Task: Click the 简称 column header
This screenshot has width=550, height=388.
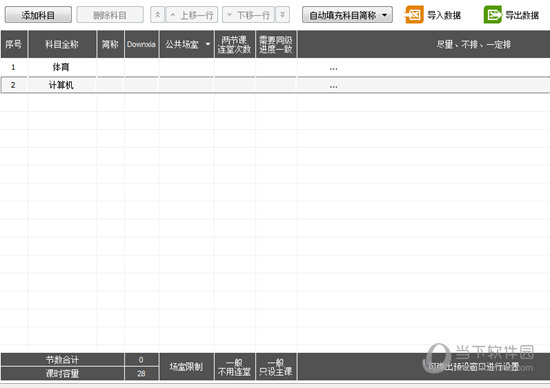Action: pos(110,44)
